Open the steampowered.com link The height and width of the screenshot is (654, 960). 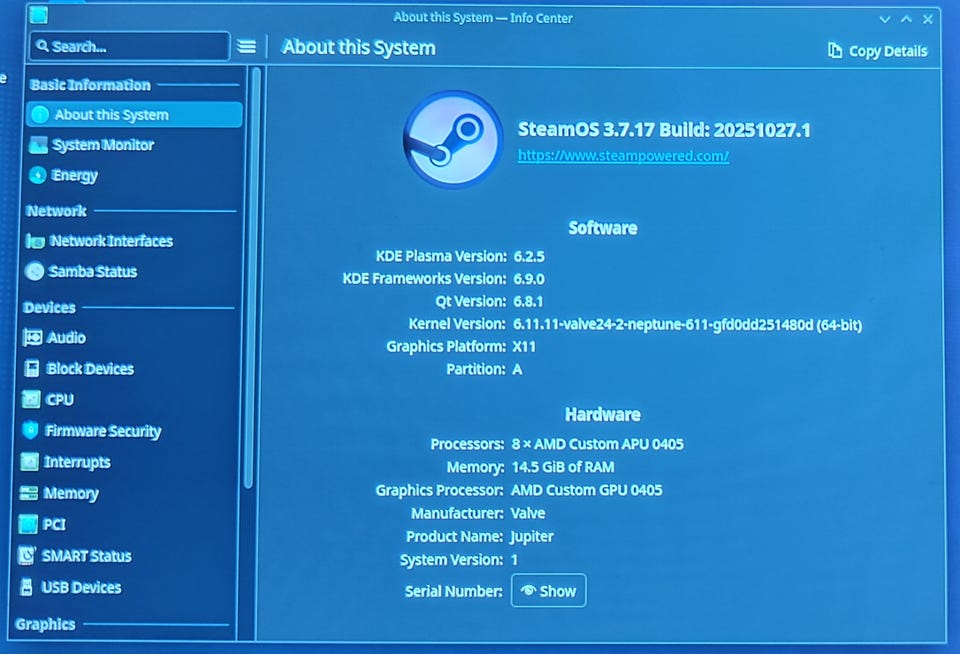[623, 156]
